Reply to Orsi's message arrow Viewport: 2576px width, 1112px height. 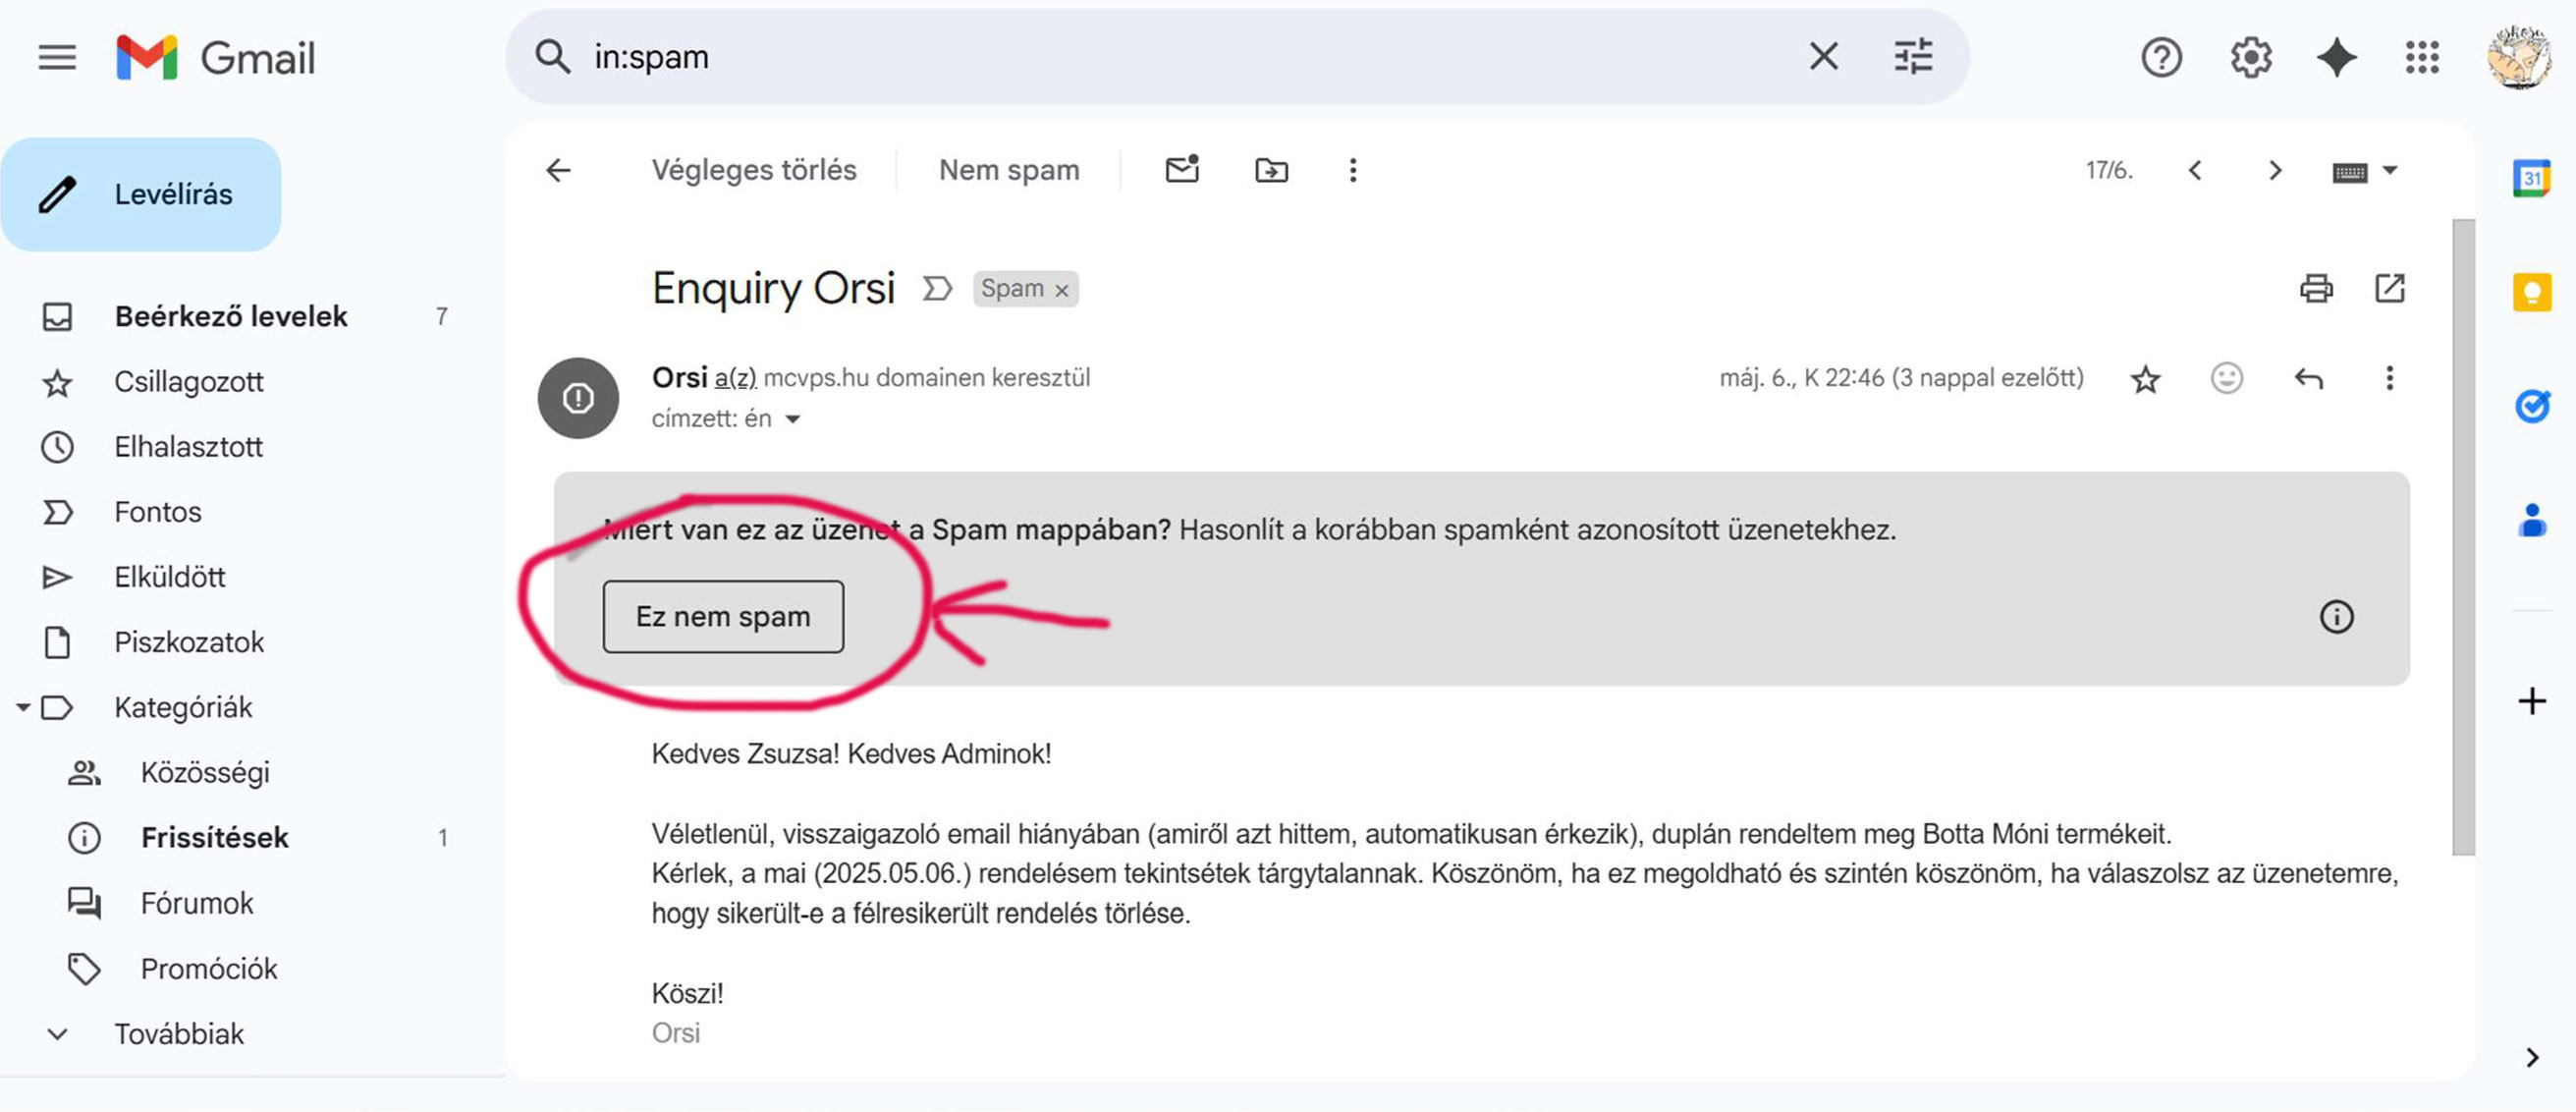pyautogui.click(x=2308, y=378)
